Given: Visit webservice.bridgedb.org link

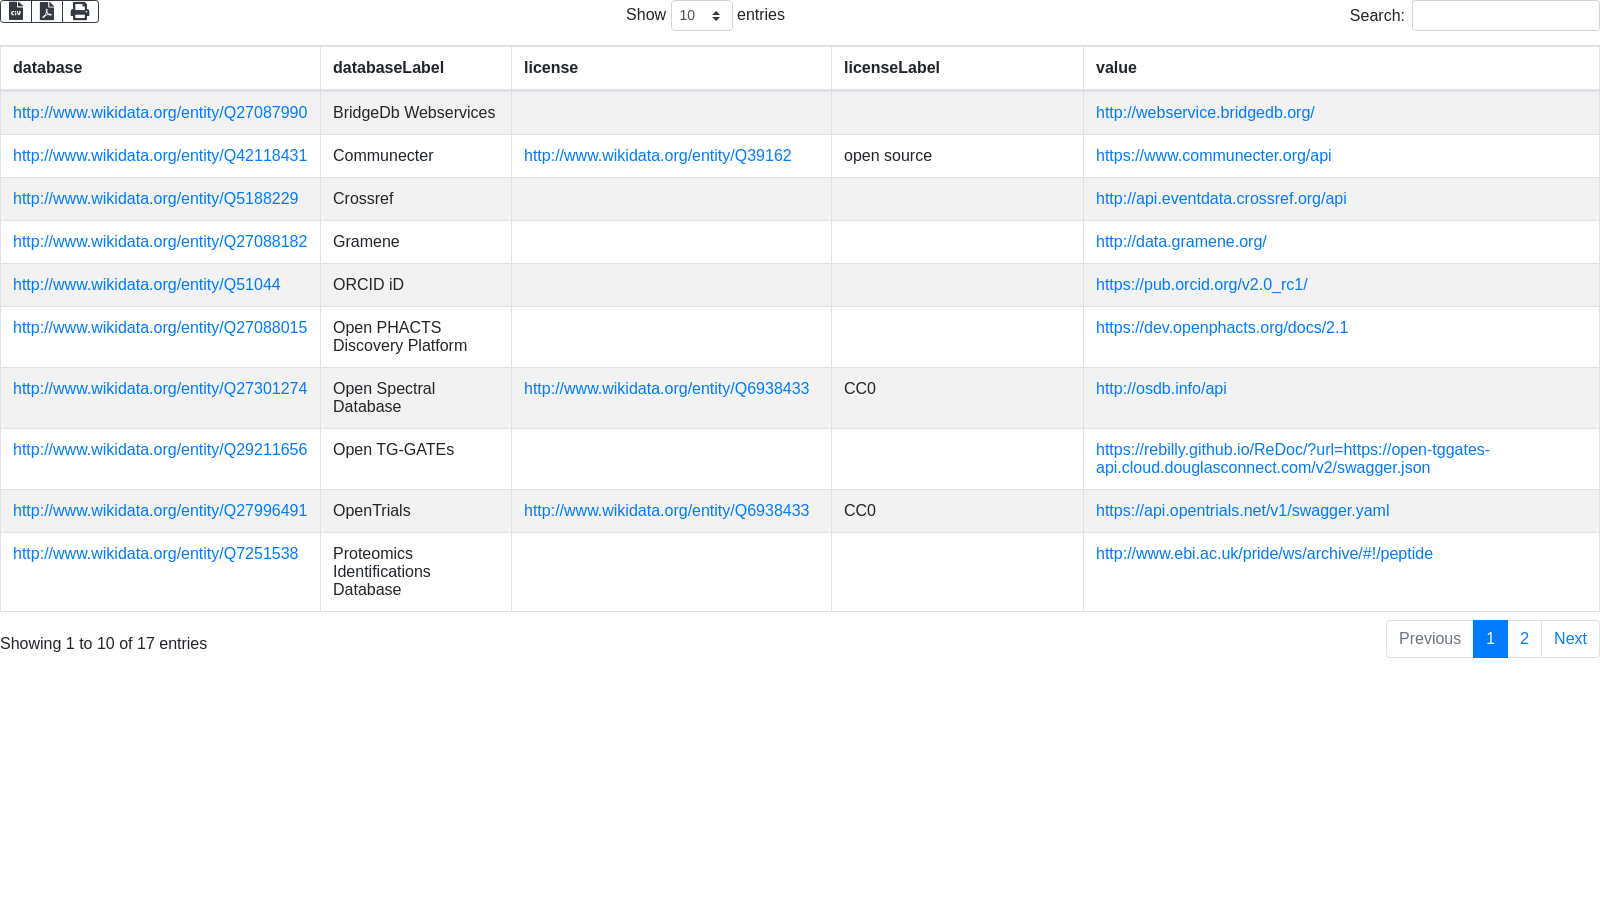Looking at the screenshot, I should pos(1205,113).
